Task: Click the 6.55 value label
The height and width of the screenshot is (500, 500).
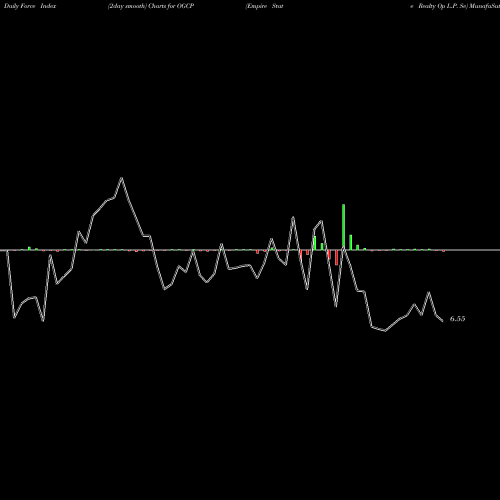Action: click(457, 319)
